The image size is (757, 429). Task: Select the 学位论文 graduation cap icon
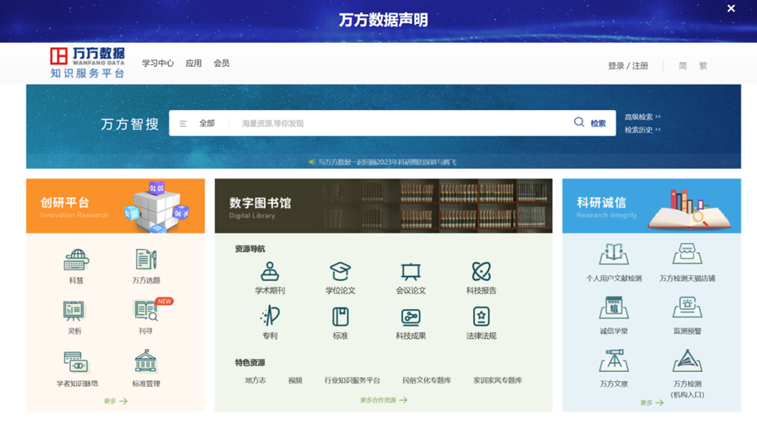[340, 272]
